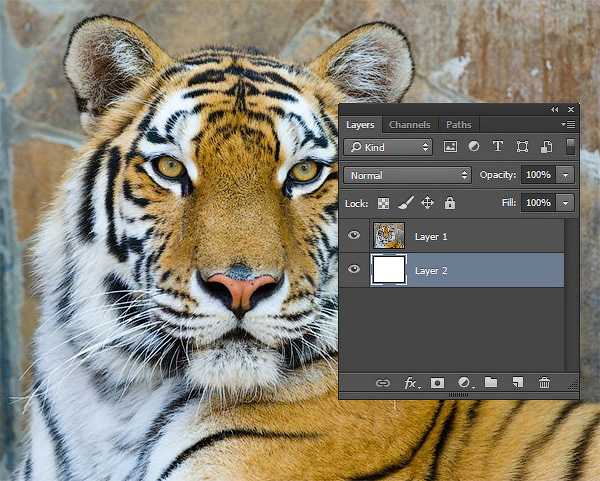Select the Layer 1 tiger thumbnail
The height and width of the screenshot is (481, 600).
tap(388, 236)
